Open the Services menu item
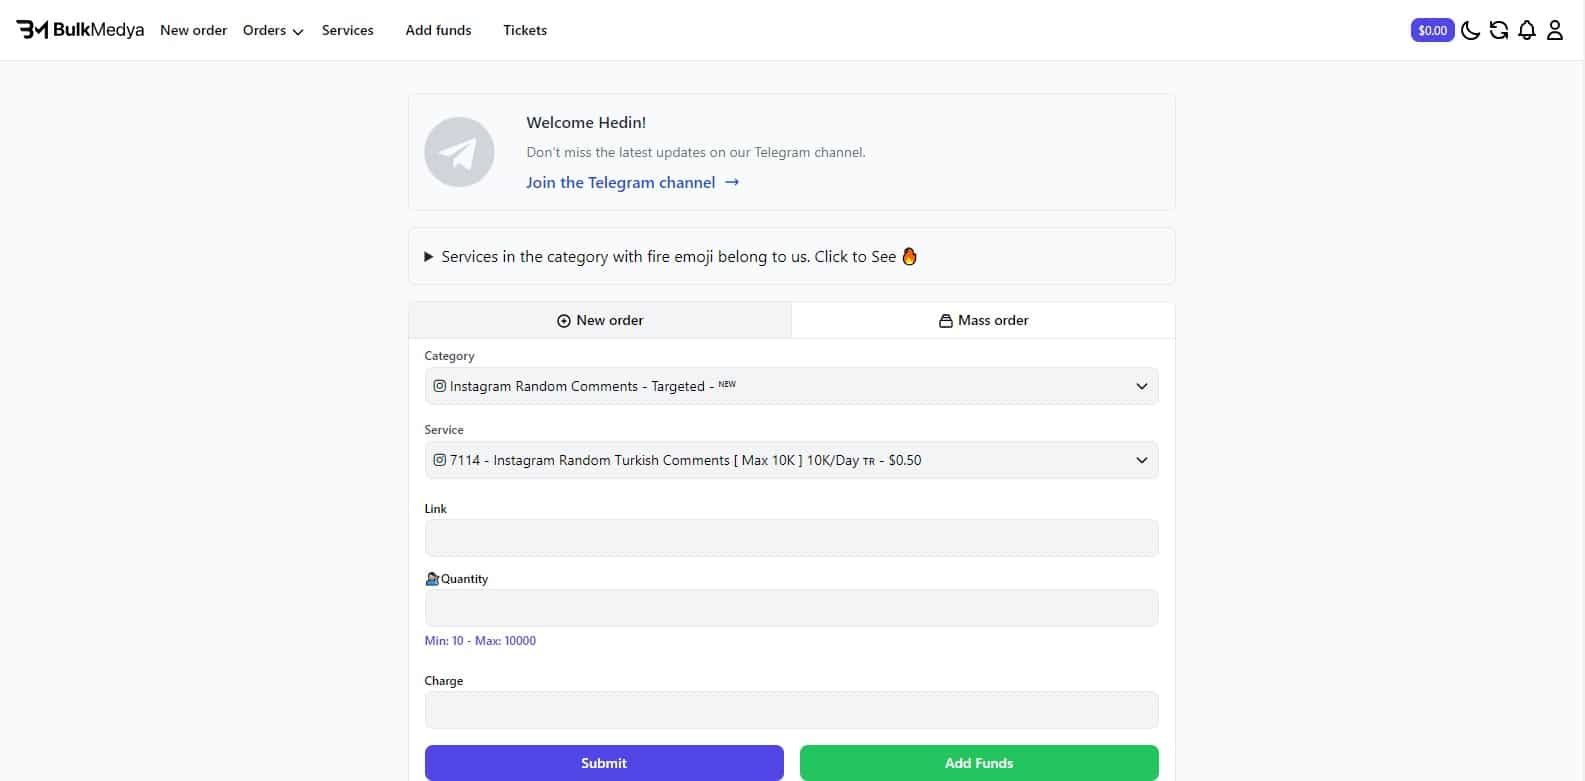This screenshot has height=781, width=1585. point(347,30)
